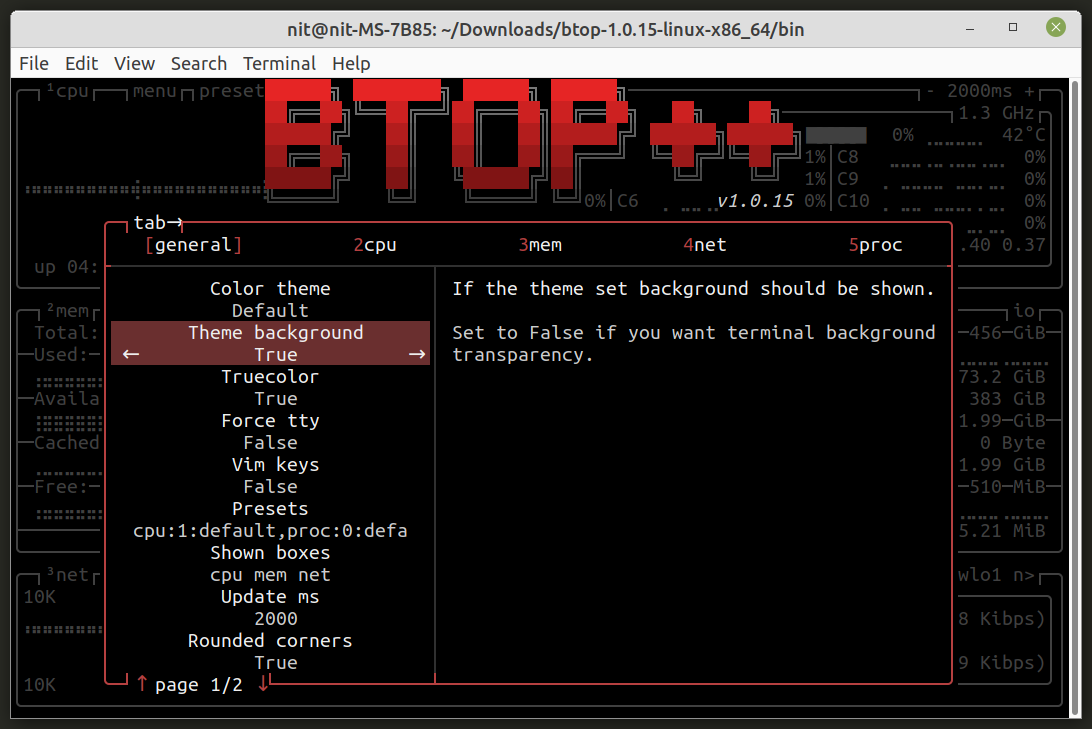Select the Color theme Default option

[270, 311]
